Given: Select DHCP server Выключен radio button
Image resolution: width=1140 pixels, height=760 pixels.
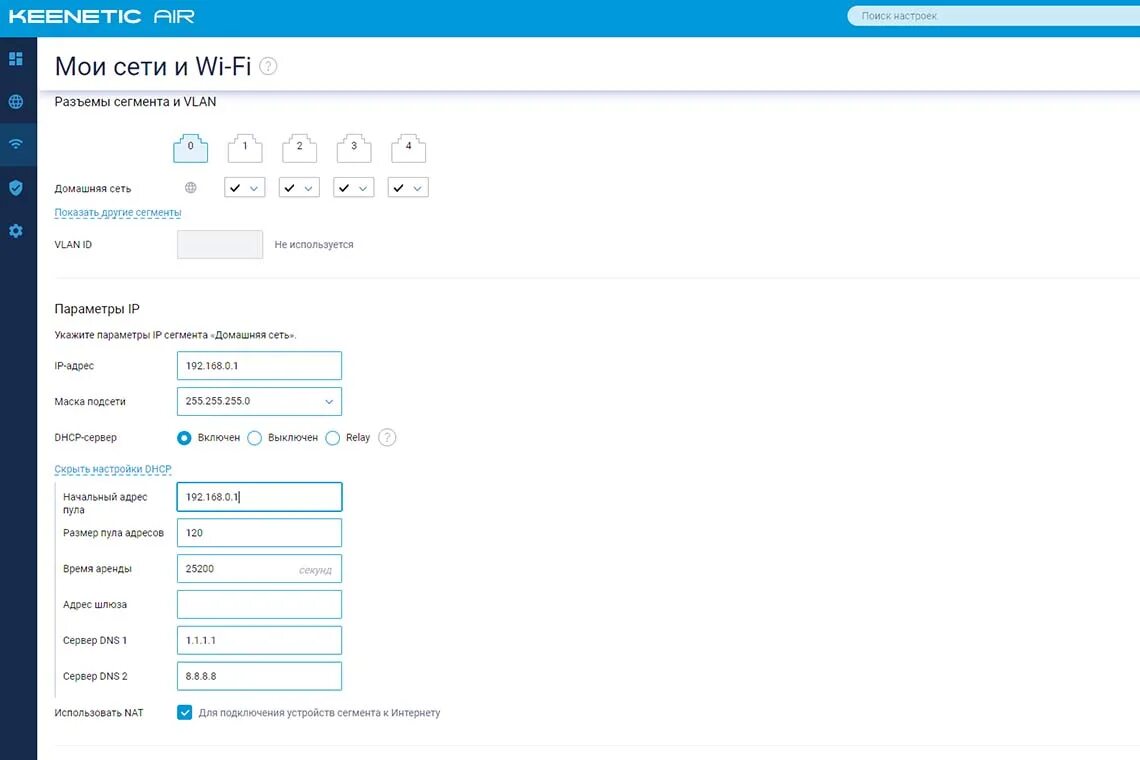Looking at the screenshot, I should click(254, 438).
